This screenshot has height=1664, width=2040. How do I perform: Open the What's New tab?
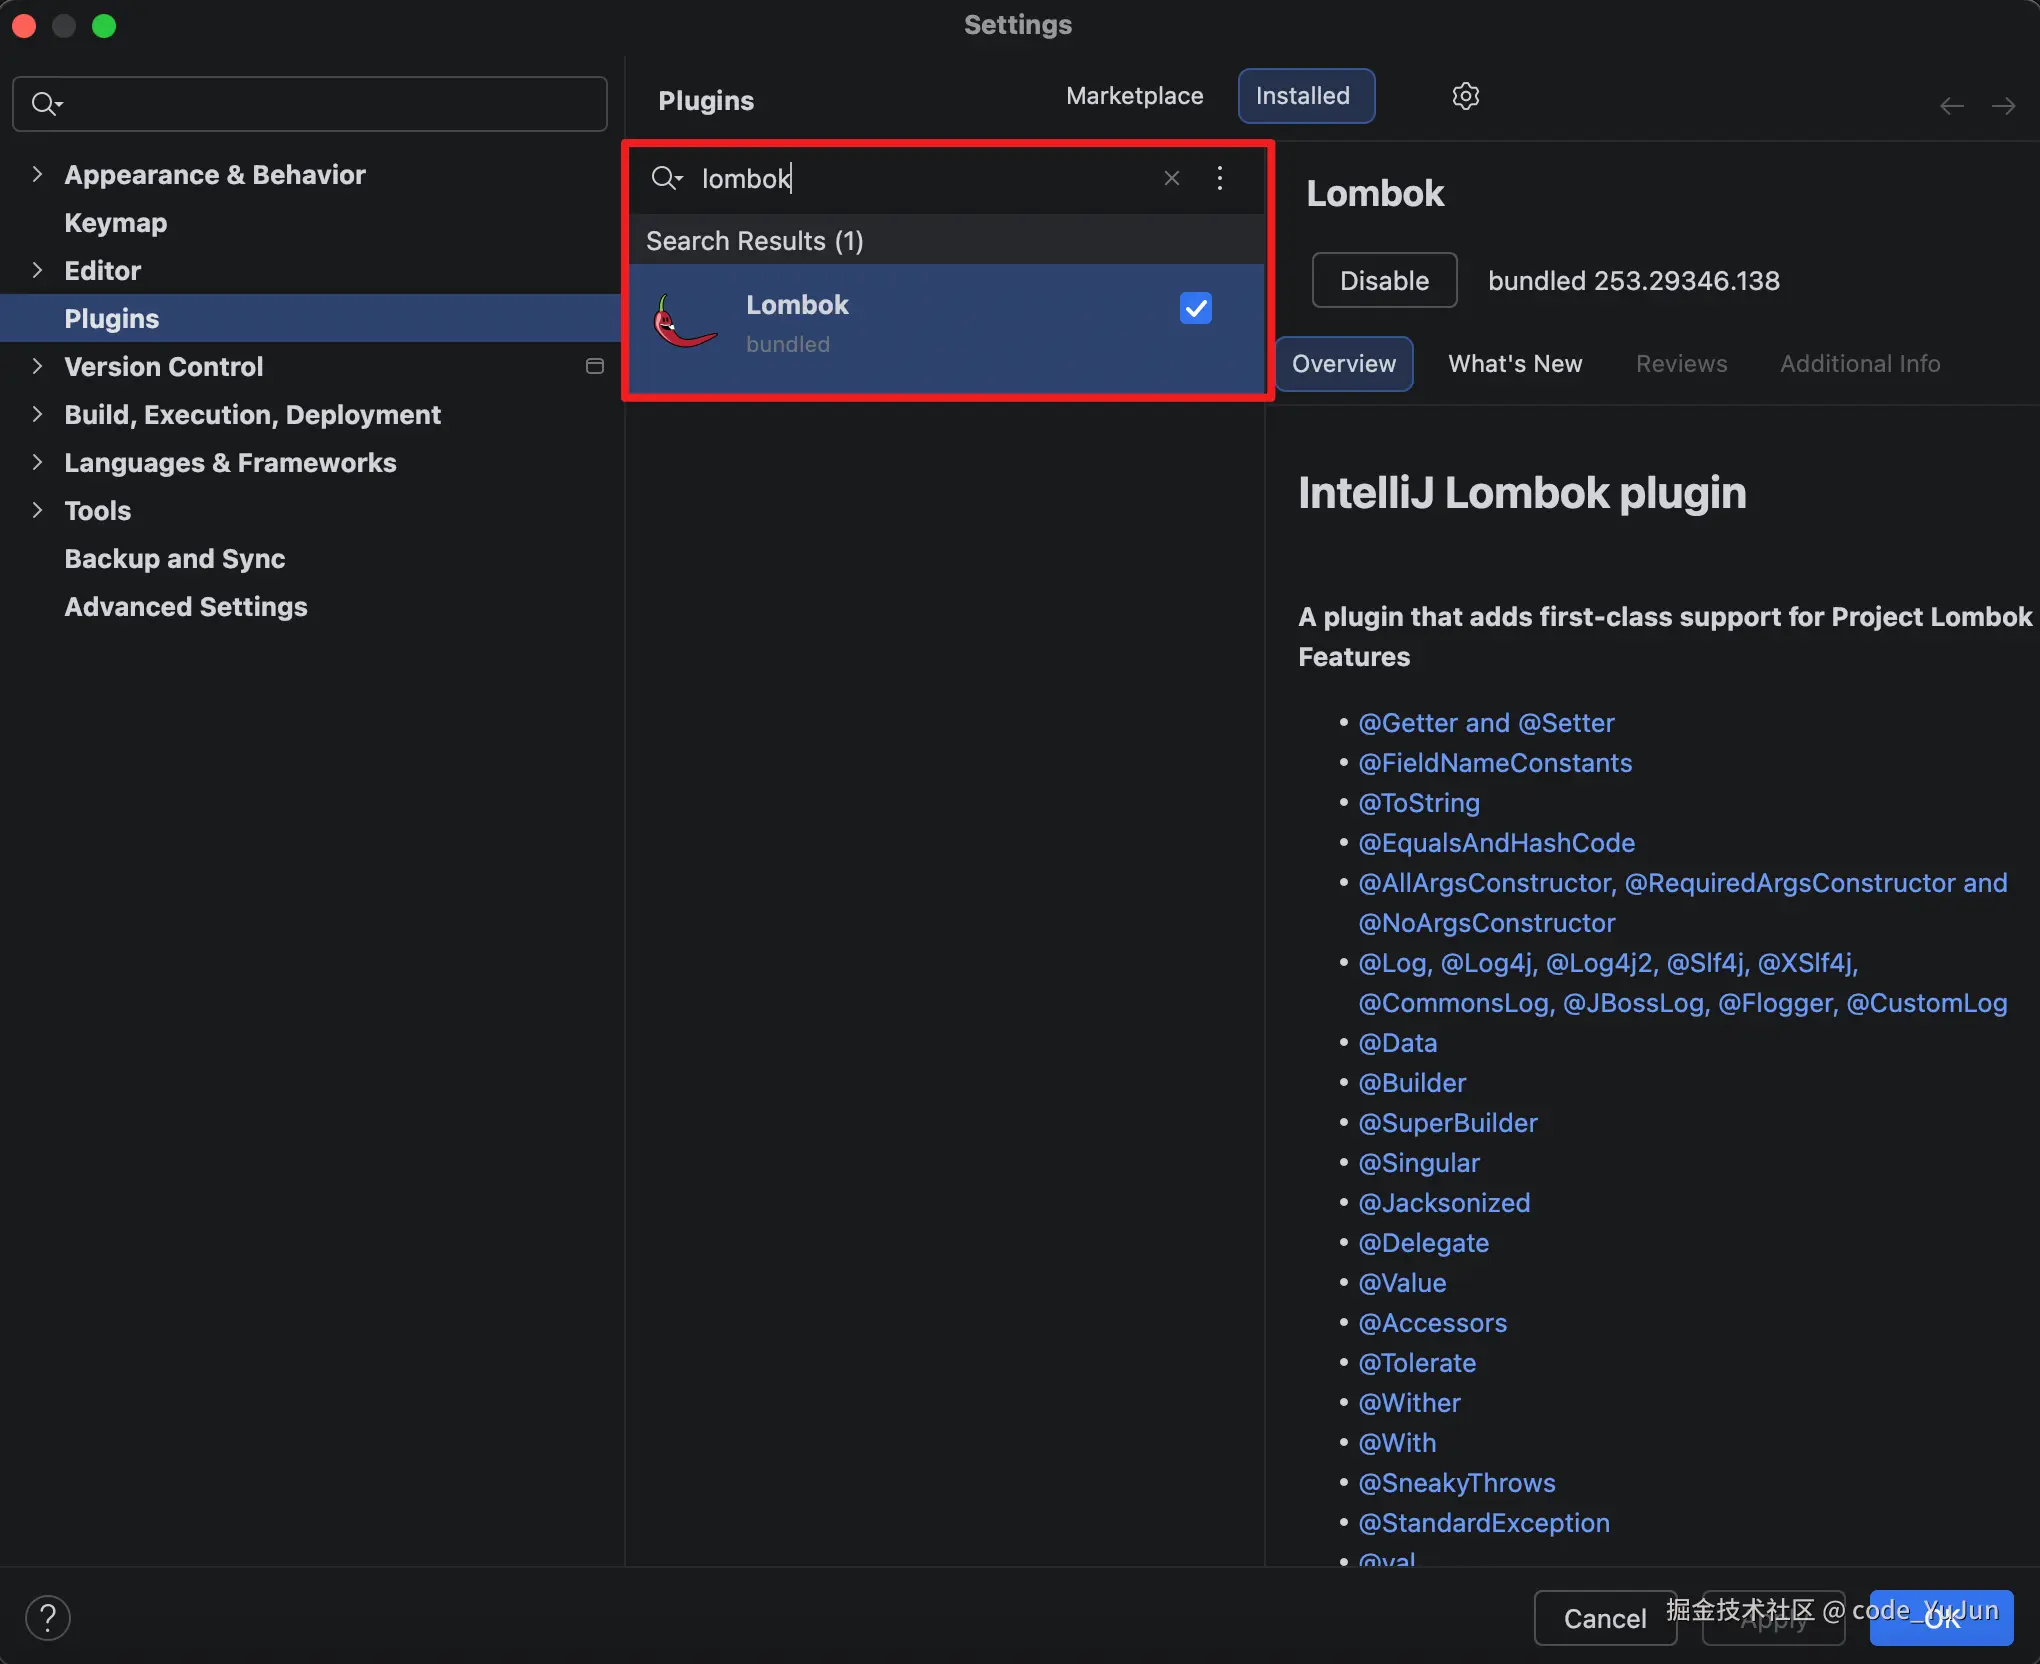1515,364
